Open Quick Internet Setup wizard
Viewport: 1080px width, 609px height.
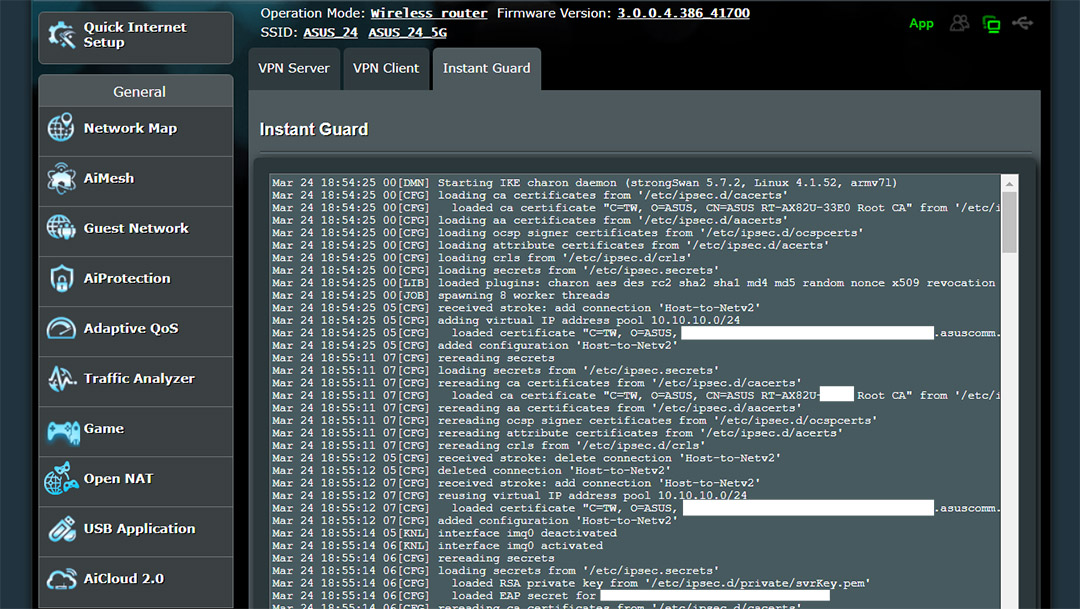(136, 37)
